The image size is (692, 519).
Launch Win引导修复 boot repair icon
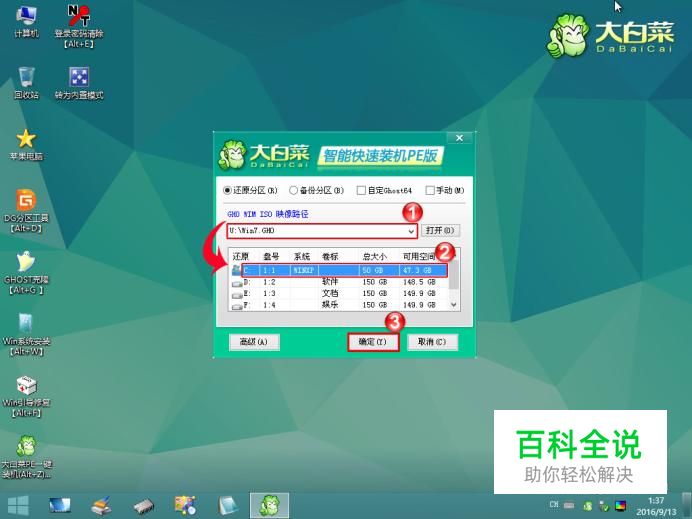[26, 396]
